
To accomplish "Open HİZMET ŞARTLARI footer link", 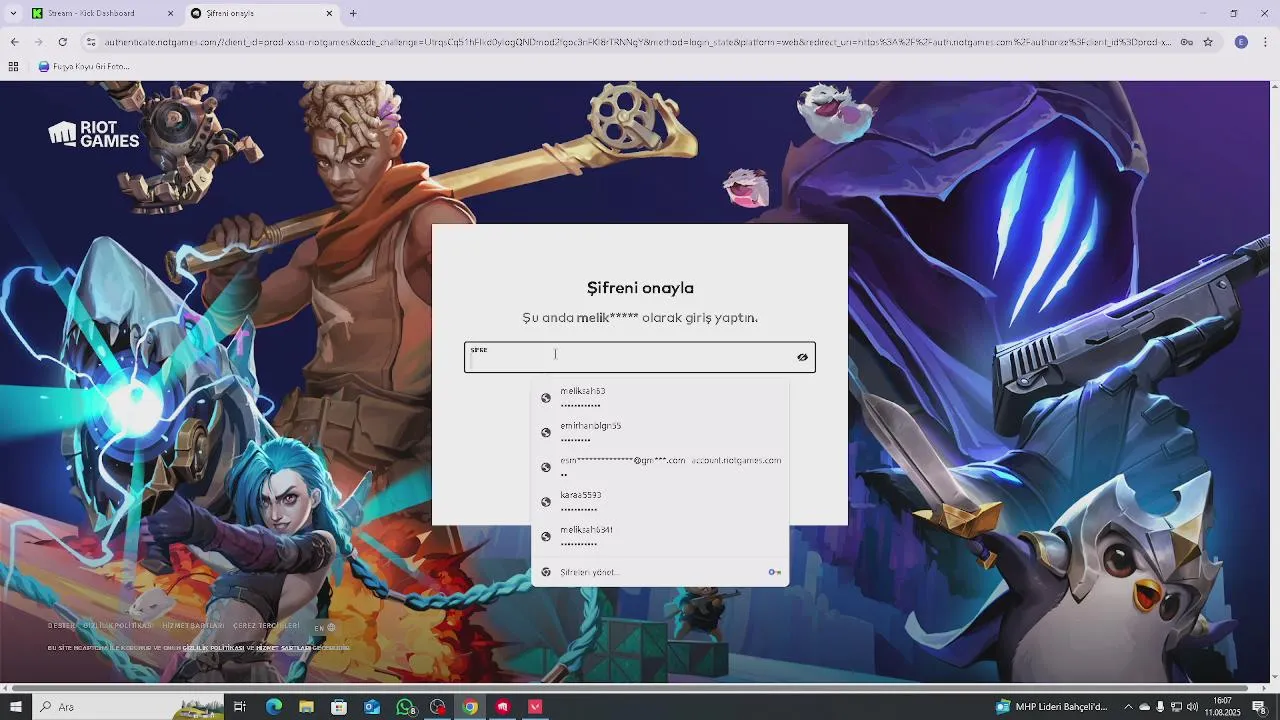I will pyautogui.click(x=193, y=626).
